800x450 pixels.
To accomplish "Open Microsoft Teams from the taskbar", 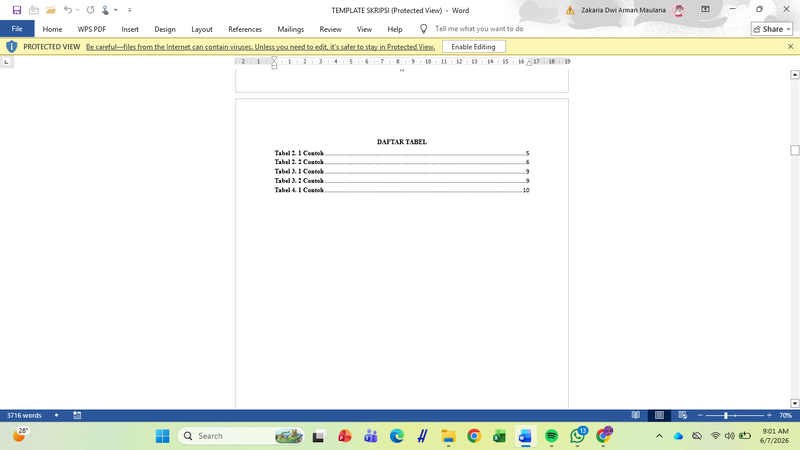I will (370, 436).
